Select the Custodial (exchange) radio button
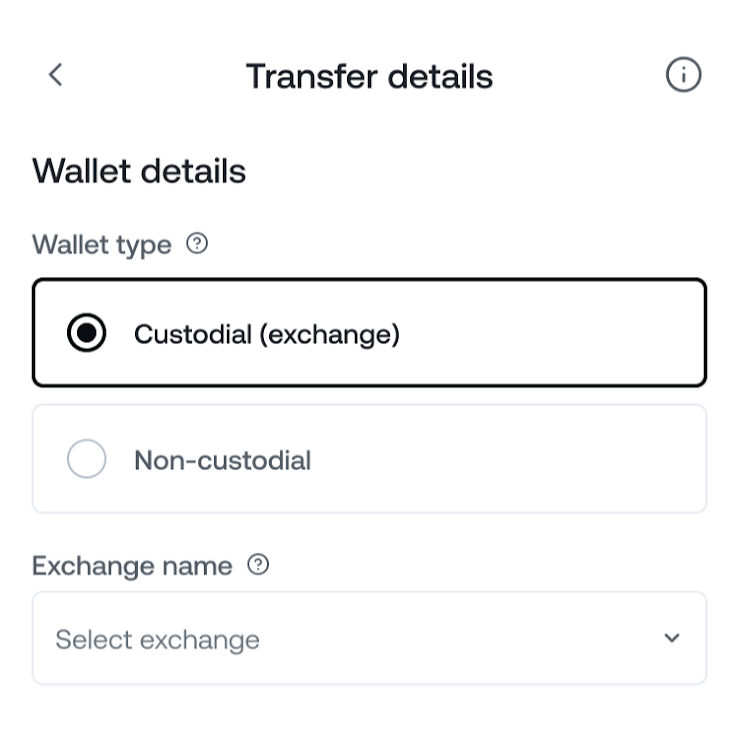 pyautogui.click(x=87, y=333)
